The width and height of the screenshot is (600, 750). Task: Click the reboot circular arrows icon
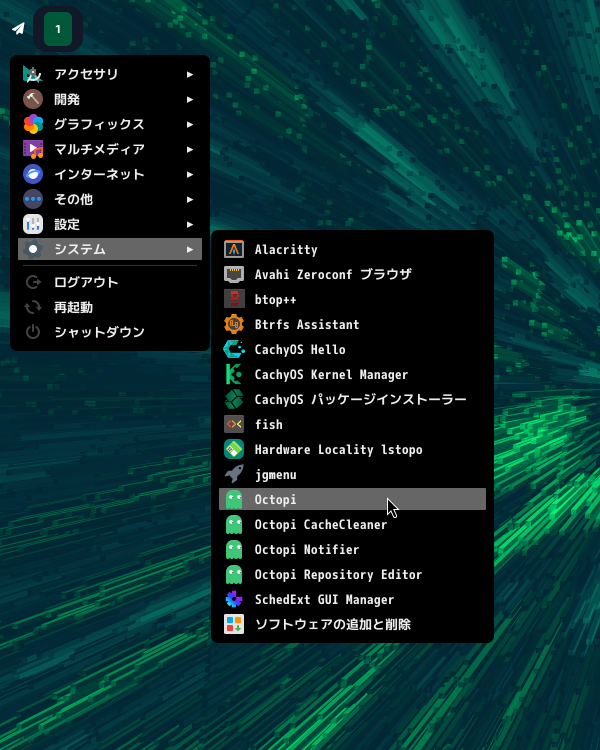tap(33, 307)
